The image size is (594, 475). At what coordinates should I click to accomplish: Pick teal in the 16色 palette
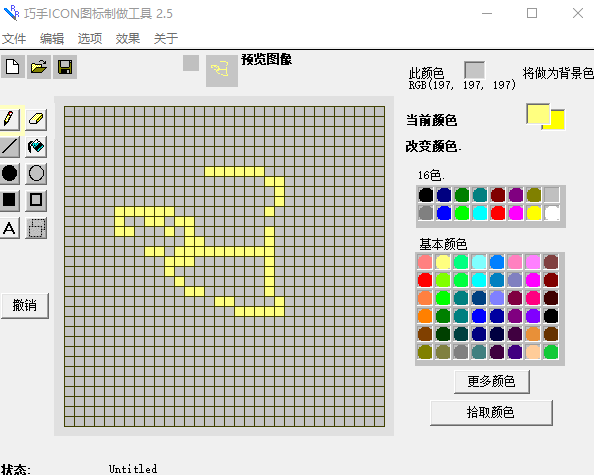point(480,195)
